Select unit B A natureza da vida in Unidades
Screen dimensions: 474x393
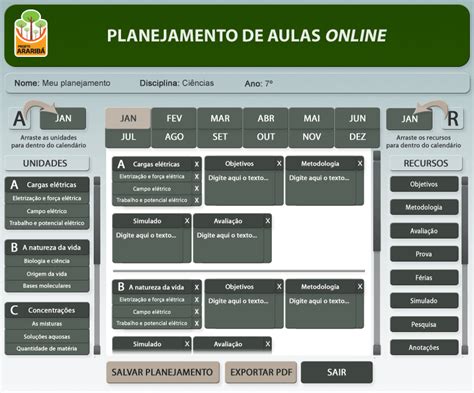coord(47,247)
